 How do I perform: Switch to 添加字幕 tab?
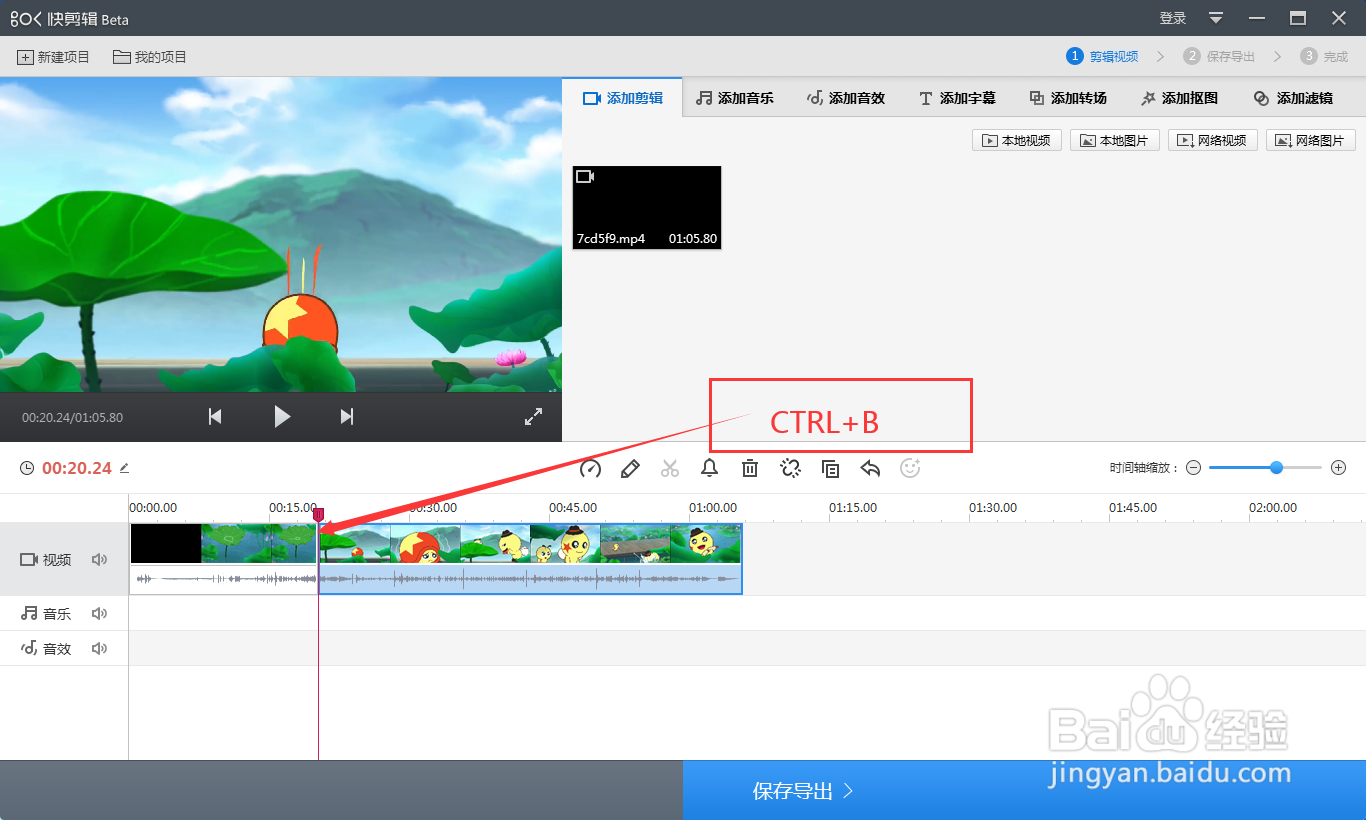coord(957,98)
